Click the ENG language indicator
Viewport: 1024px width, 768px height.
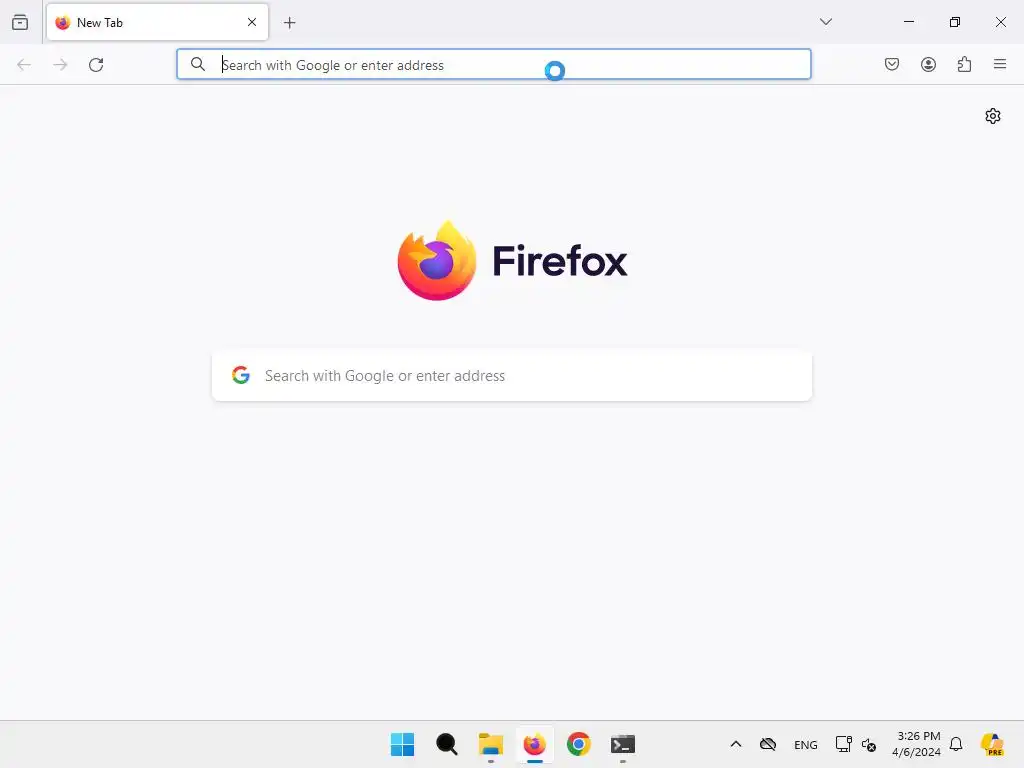tap(805, 744)
